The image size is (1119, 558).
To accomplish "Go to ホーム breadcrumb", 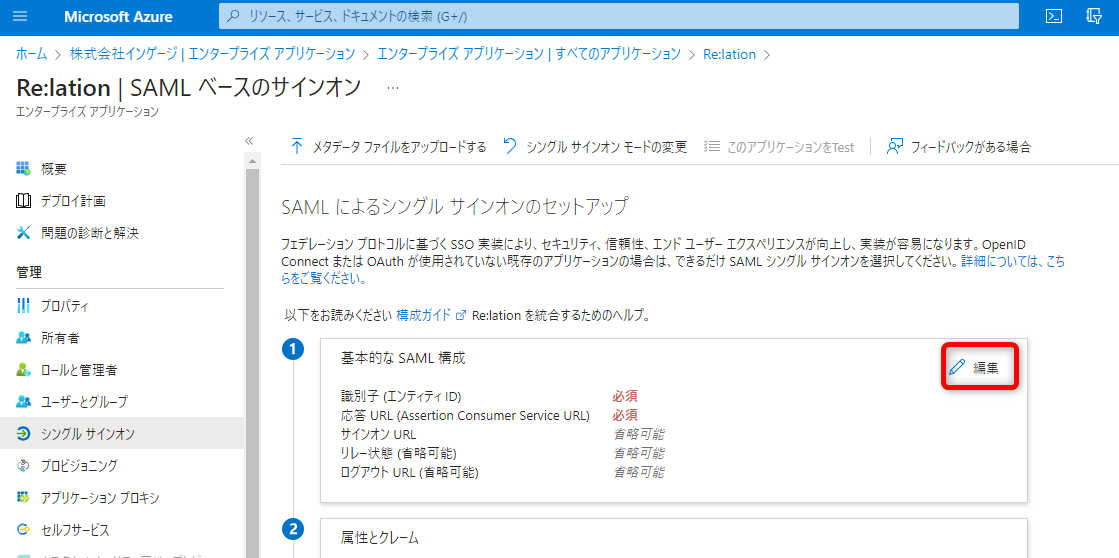I will 31,54.
